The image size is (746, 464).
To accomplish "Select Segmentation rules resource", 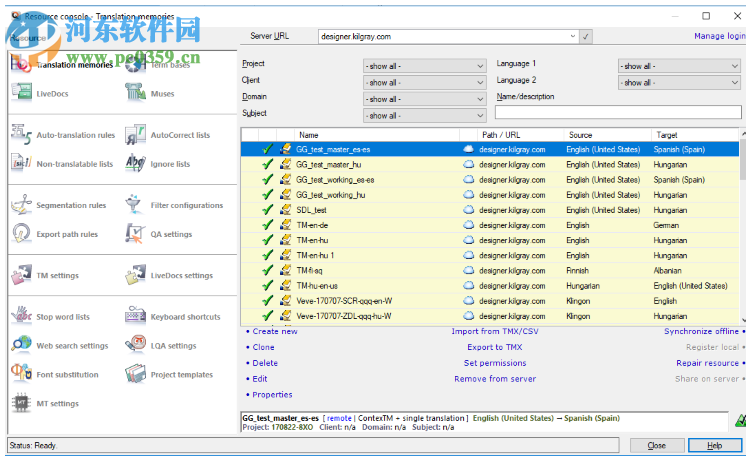I will [70, 206].
